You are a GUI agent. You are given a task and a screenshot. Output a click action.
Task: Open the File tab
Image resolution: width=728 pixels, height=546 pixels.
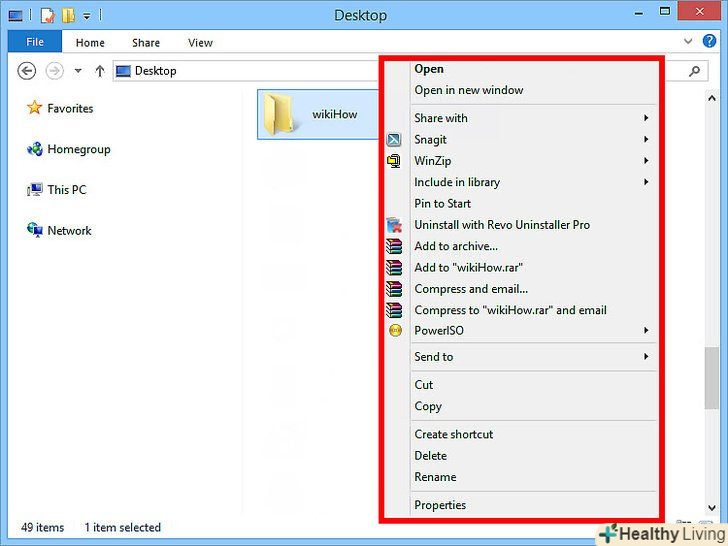(35, 42)
